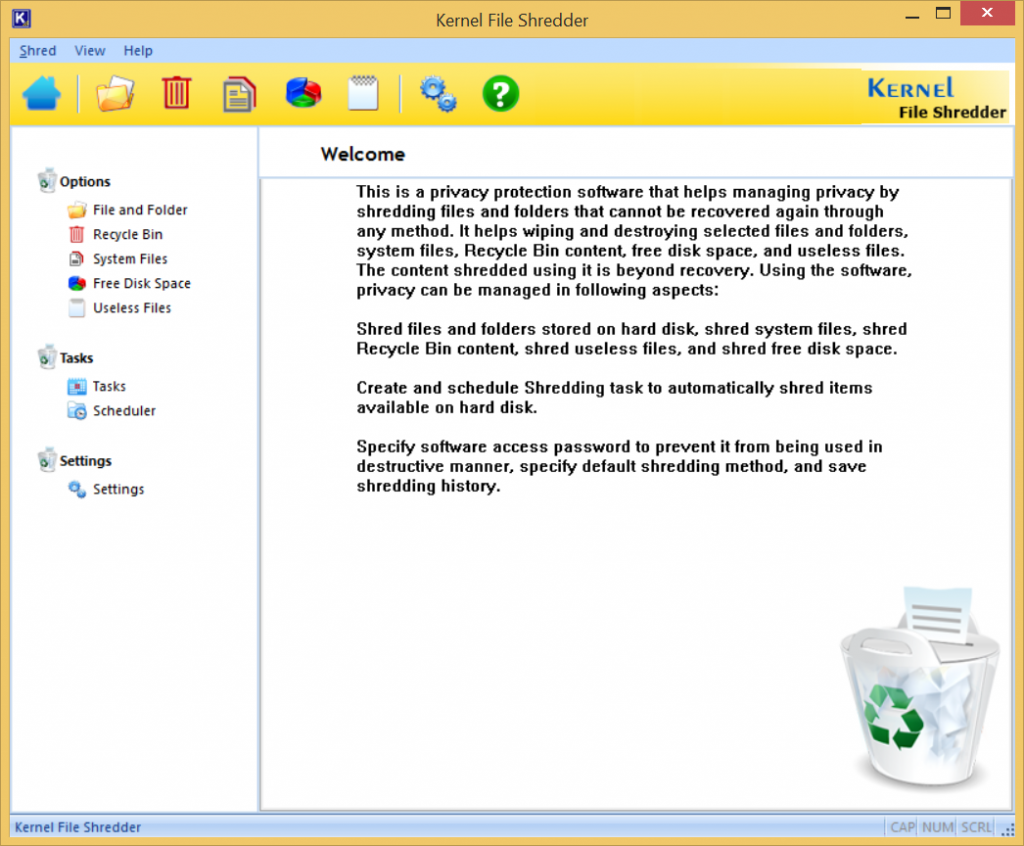Image resolution: width=1024 pixels, height=846 pixels.
Task: Click the Home toolbar icon
Action: point(42,93)
